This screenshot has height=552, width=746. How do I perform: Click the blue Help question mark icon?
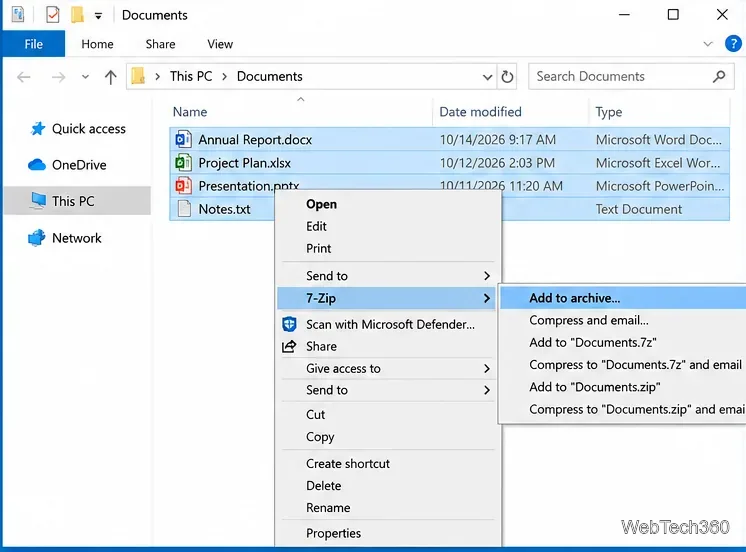(733, 44)
